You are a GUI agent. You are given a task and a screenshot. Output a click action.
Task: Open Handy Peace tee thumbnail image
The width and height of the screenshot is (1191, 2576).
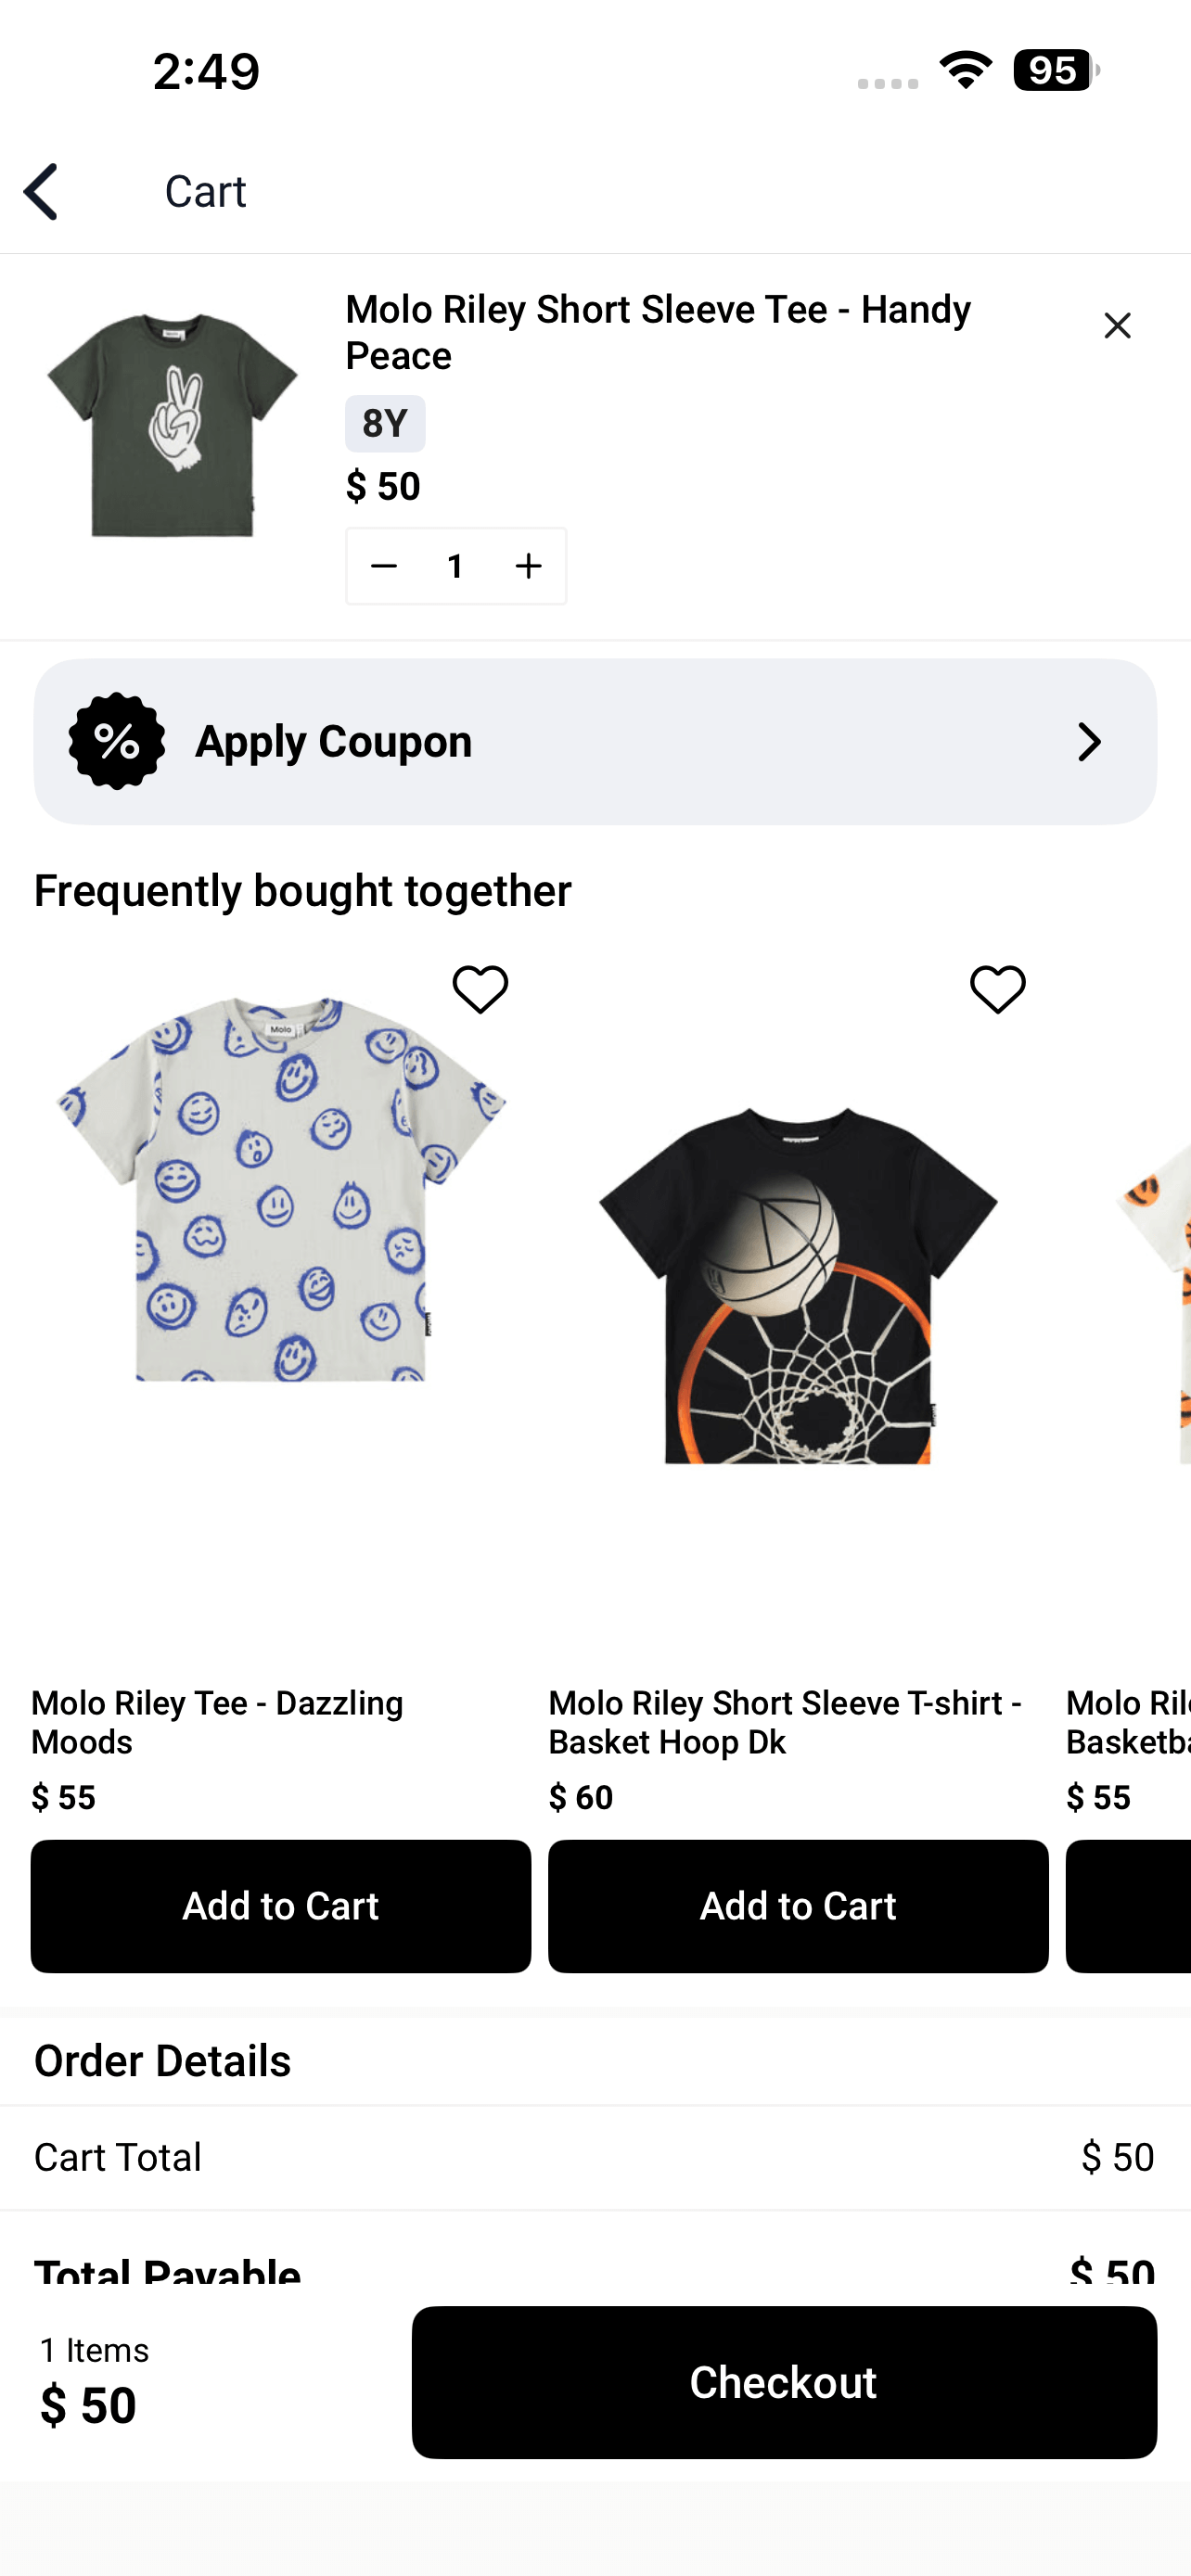172,425
